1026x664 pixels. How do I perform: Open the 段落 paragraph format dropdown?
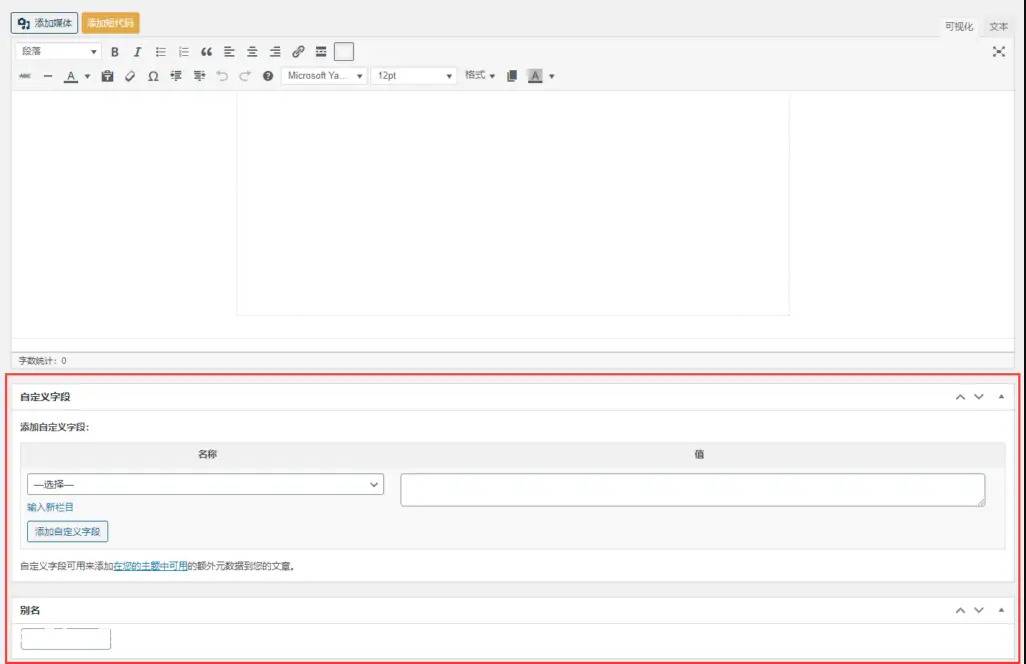pyautogui.click(x=59, y=52)
